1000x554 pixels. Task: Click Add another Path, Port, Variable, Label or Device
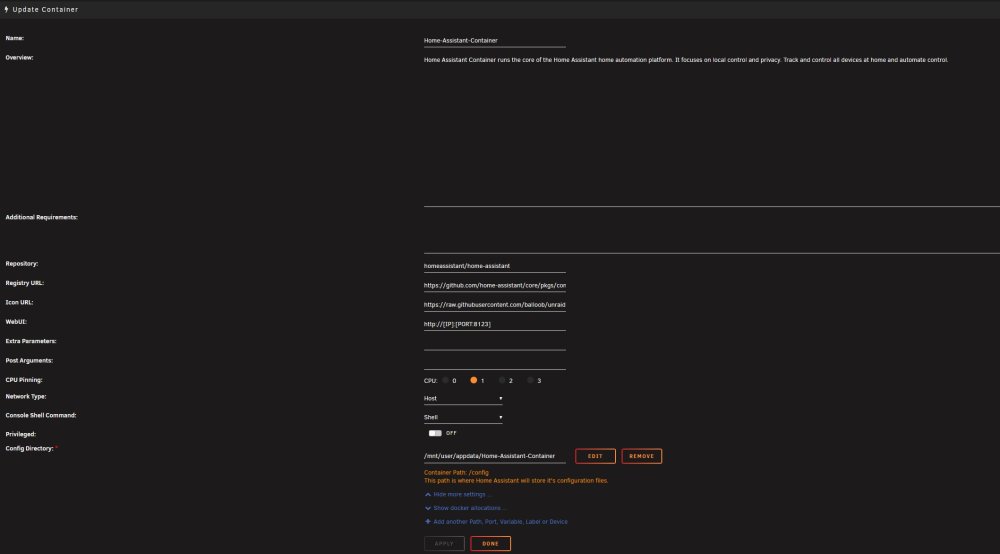click(500, 521)
